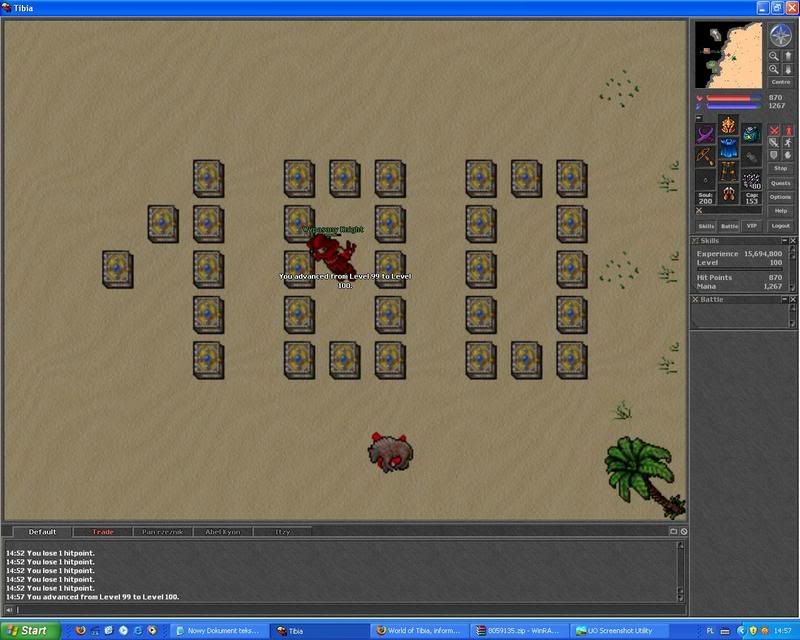
Task: Toggle the Battle window button
Action: click(730, 226)
